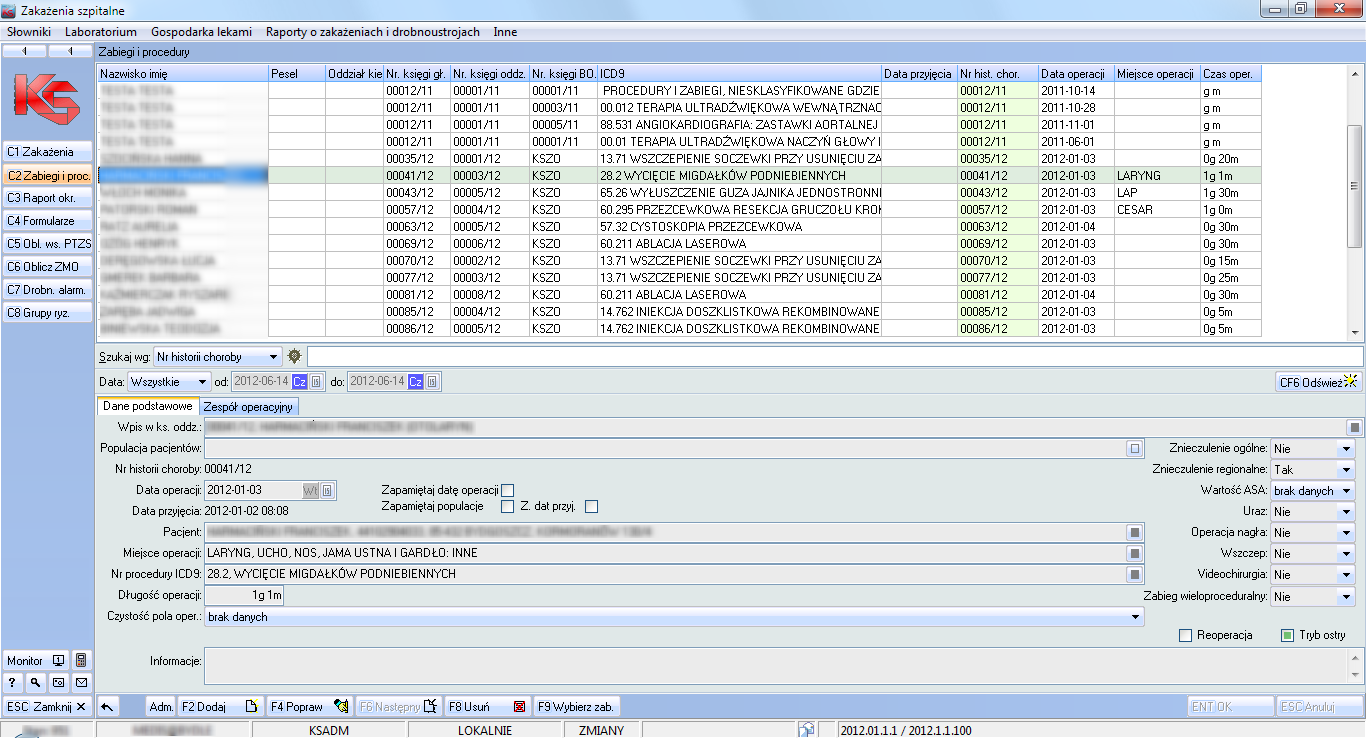
Task: Switch to Zespół operacyjny tab
Action: [248, 407]
